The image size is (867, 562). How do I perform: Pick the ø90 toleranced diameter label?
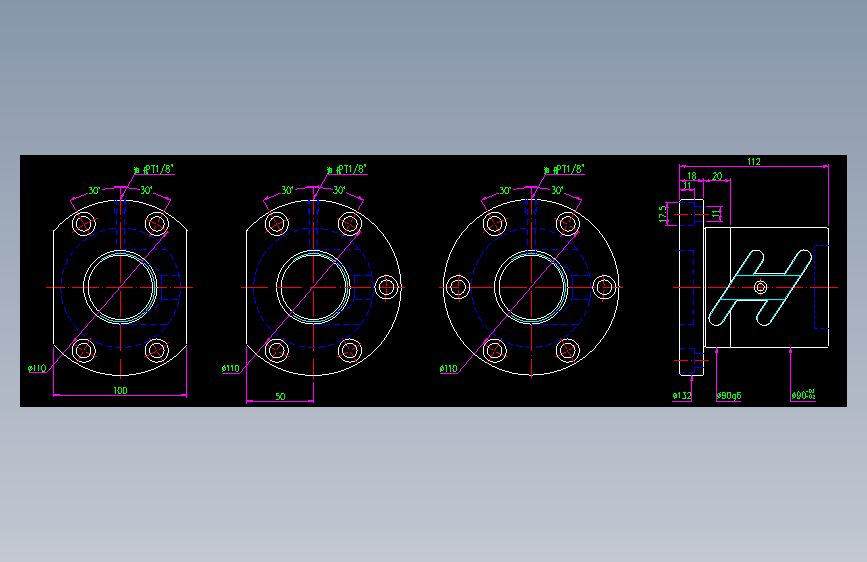[803, 395]
